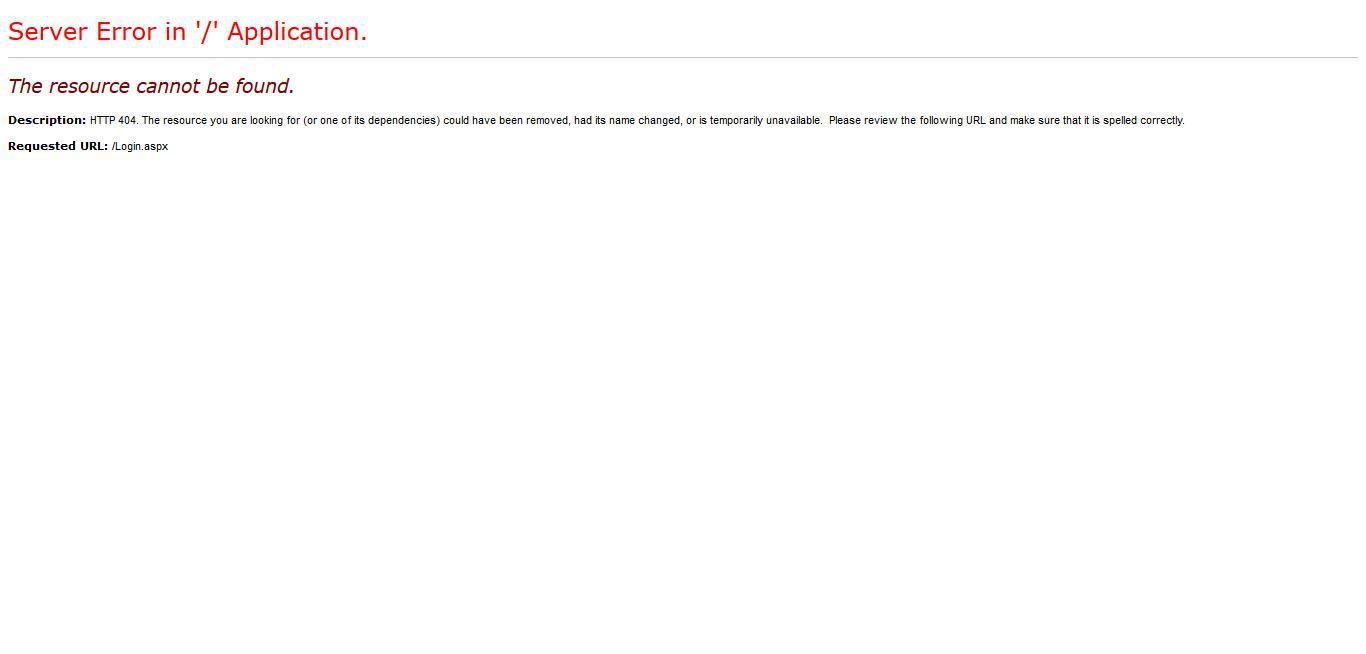Click the 'HTTP 404' error code text
The width and height of the screenshot is (1366, 654).
coord(110,120)
